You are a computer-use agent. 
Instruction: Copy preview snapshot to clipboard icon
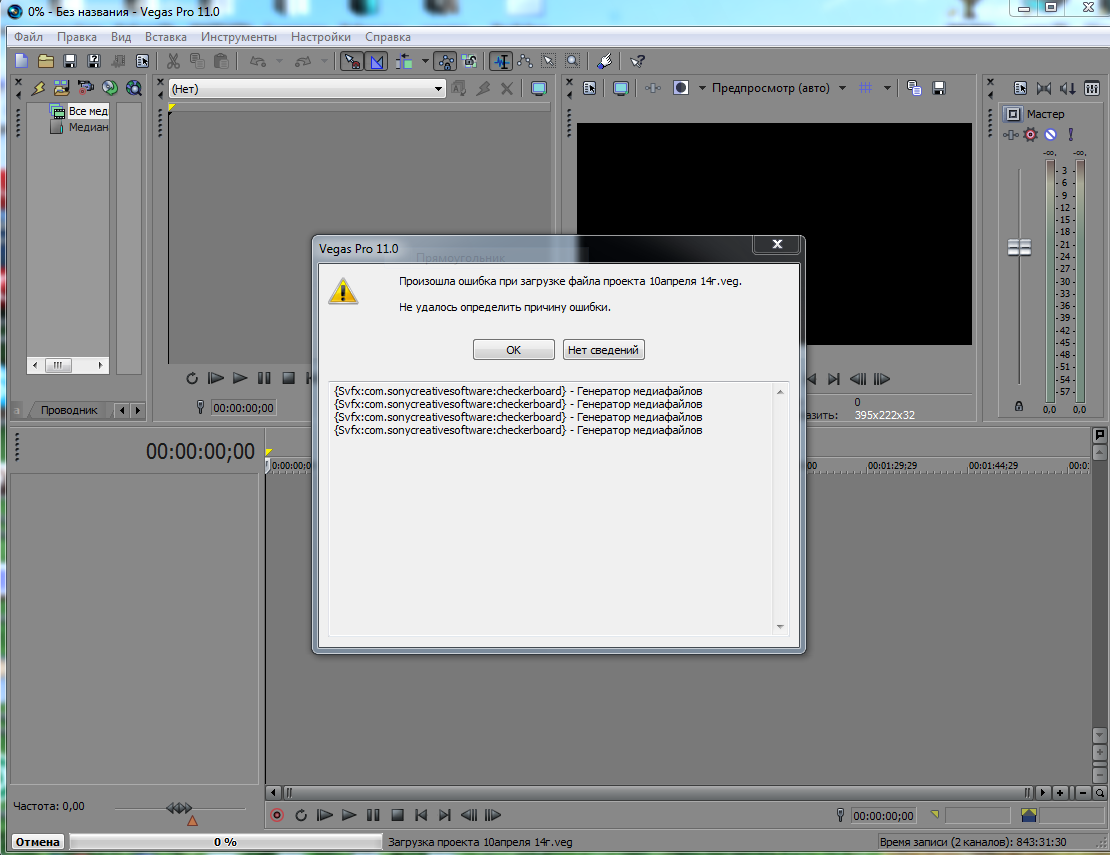pyautogui.click(x=914, y=88)
